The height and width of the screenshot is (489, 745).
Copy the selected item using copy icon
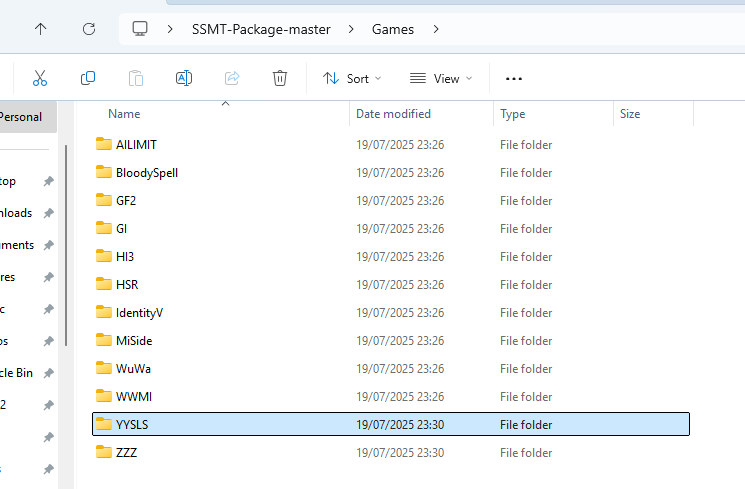tap(88, 78)
